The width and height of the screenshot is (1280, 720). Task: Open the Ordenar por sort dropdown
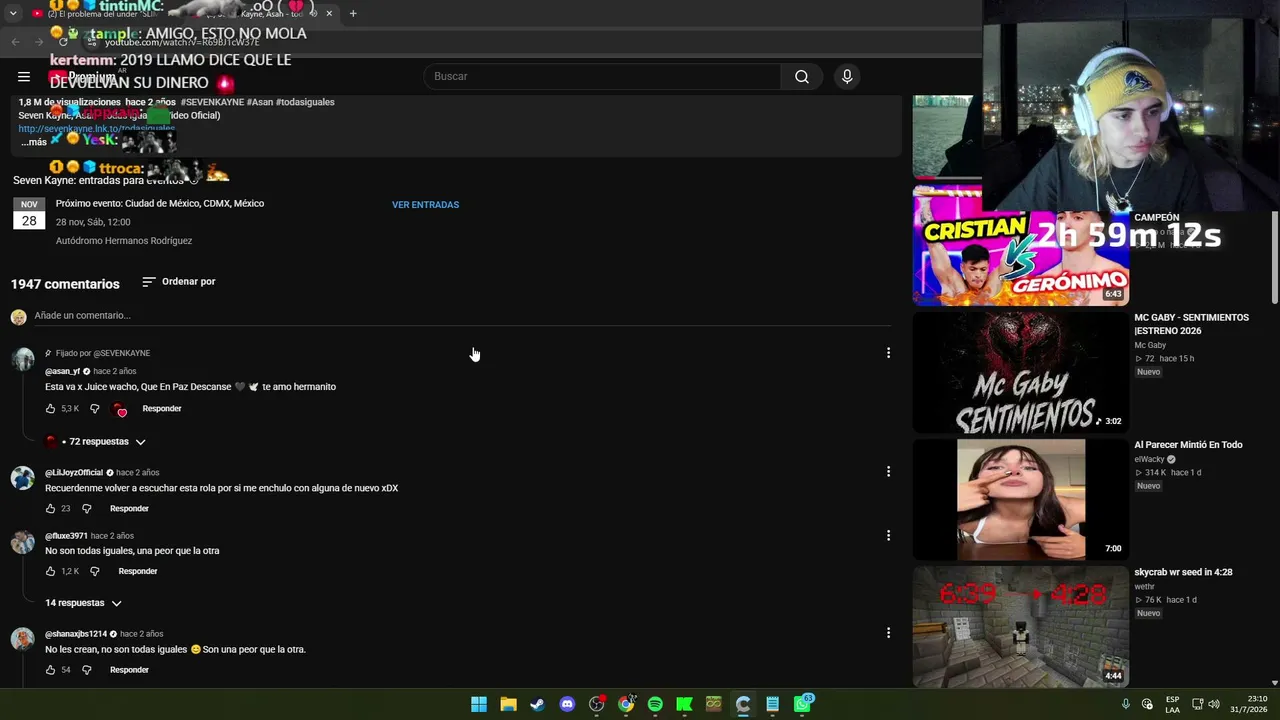179,282
